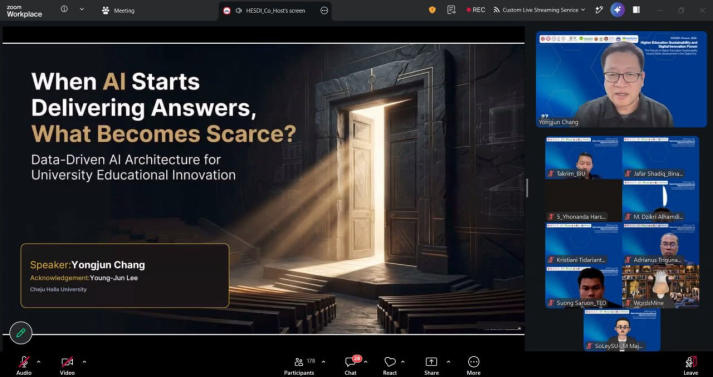Click the panel divider handle beside slide
713x377 pixels.
click(x=527, y=188)
